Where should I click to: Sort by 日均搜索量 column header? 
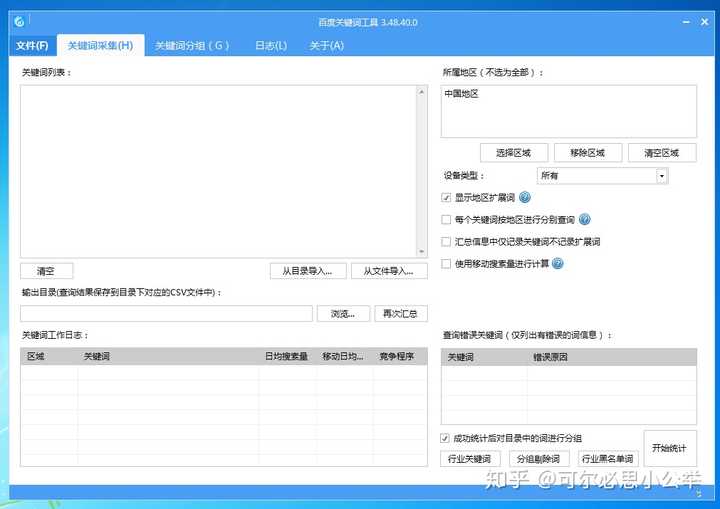287,356
